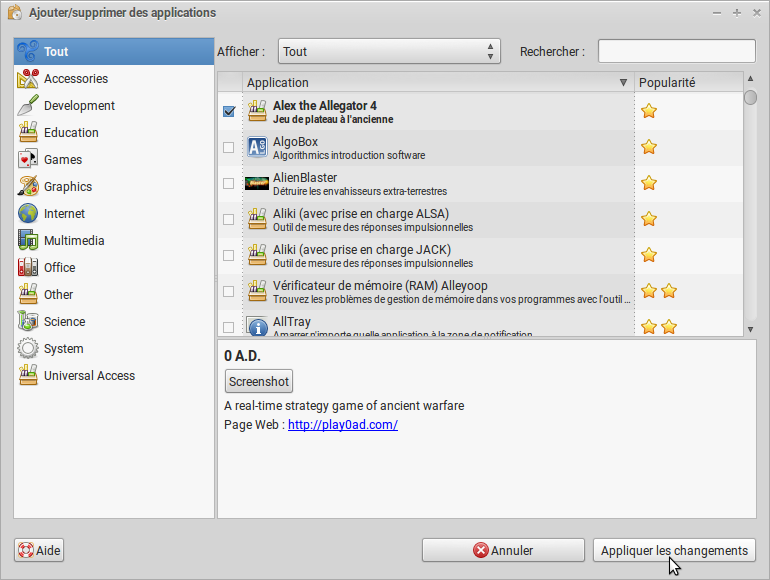Click the Office binders icon
Screen dimensions: 770x580
click(x=28, y=268)
